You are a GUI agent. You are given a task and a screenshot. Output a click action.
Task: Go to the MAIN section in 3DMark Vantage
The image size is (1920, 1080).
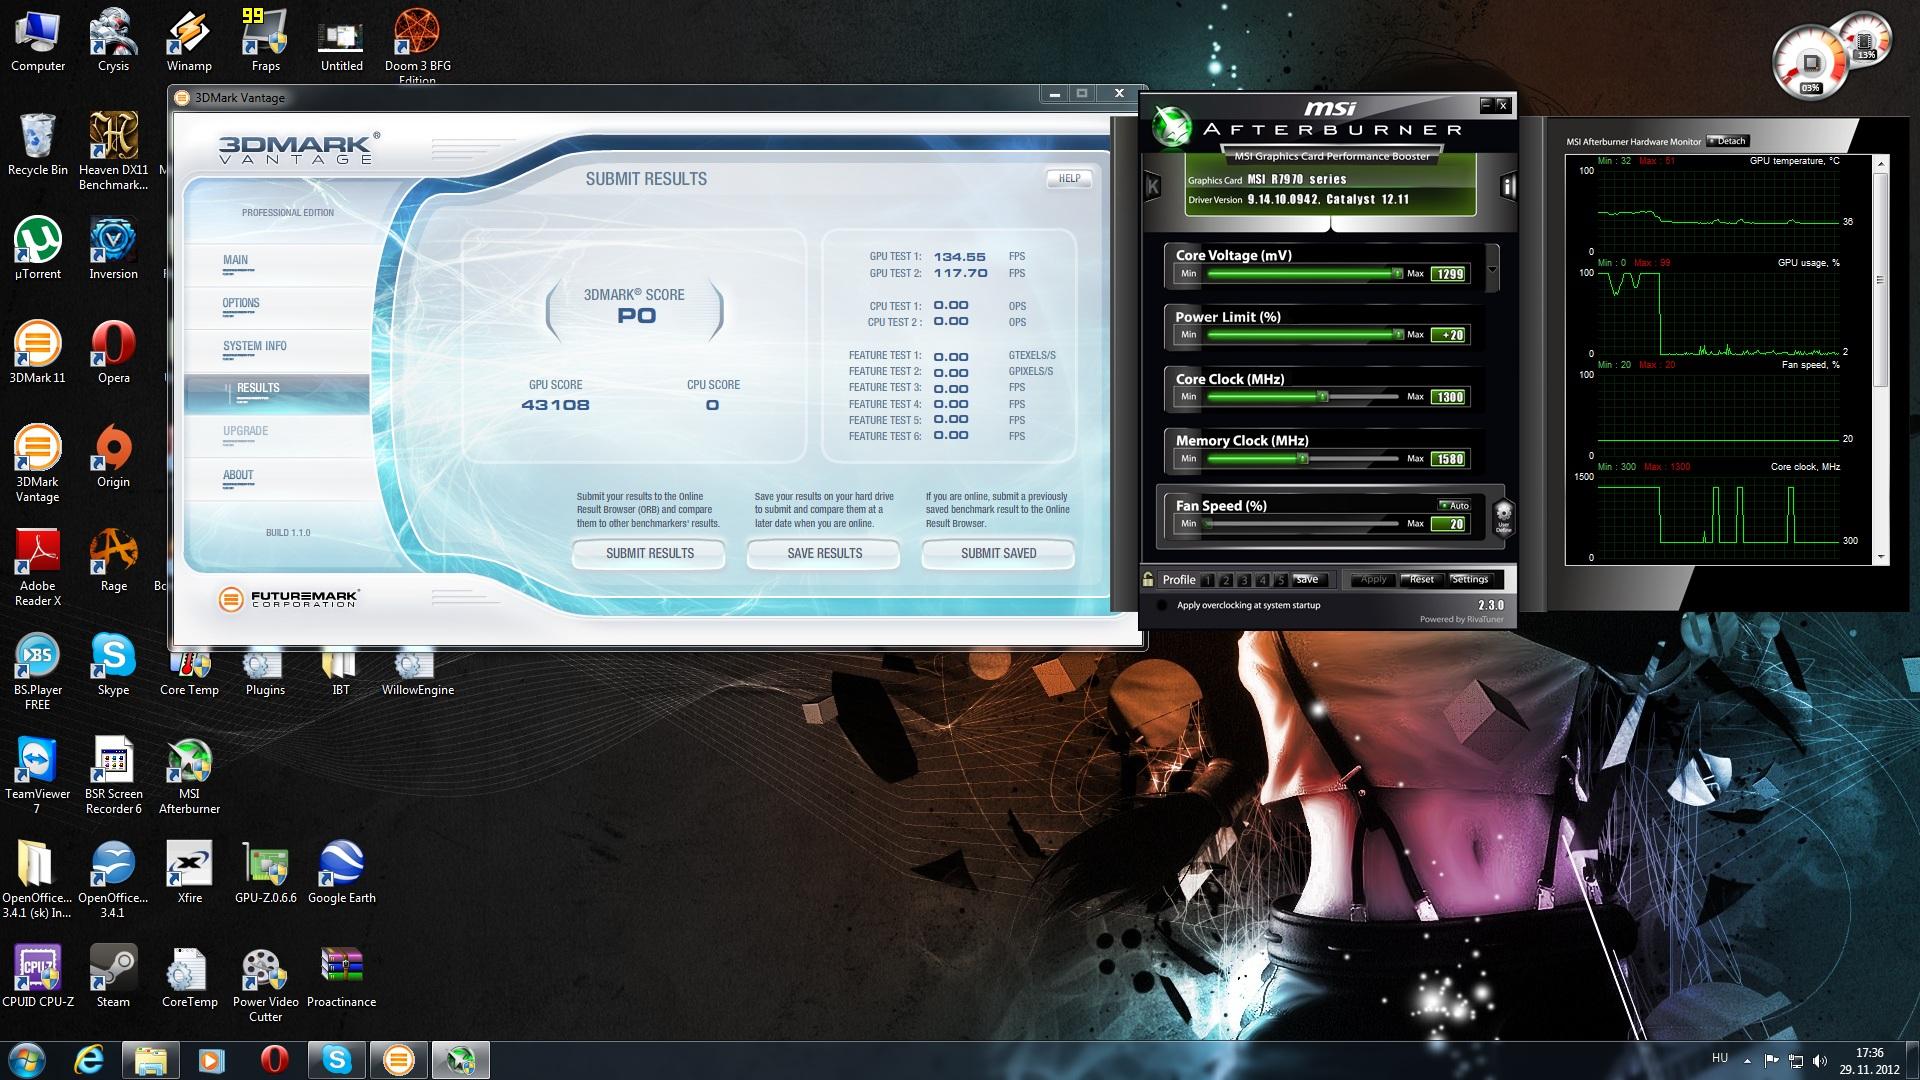276,265
